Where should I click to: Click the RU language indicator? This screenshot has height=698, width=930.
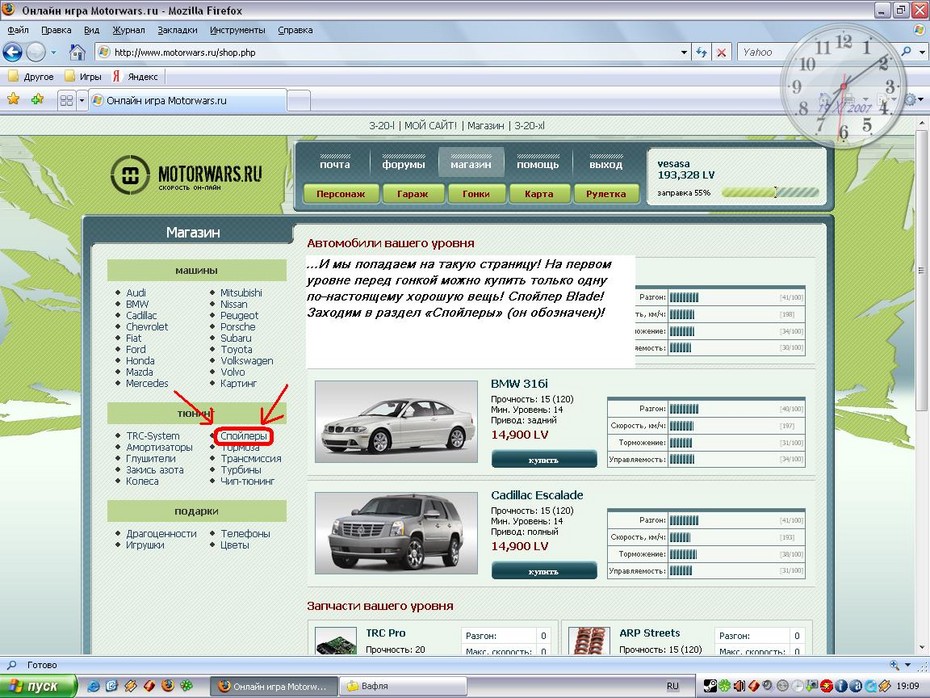(672, 686)
